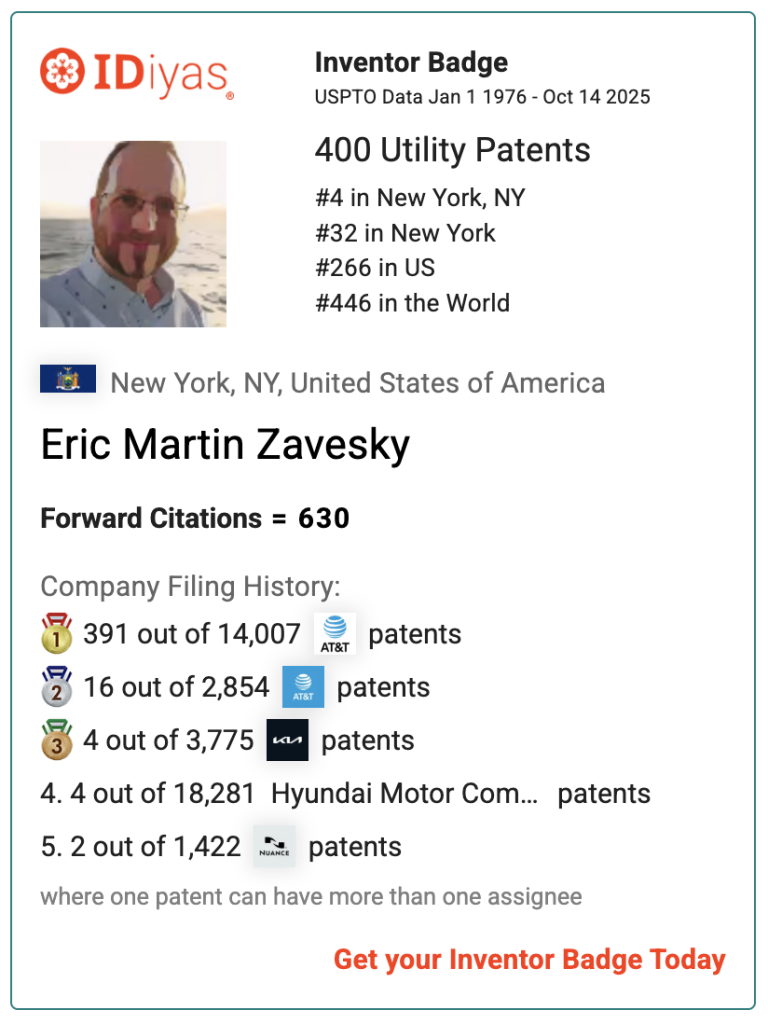Click the Company Filing History label
Image resolution: width=768 pixels, height=1024 pixels.
(x=190, y=587)
